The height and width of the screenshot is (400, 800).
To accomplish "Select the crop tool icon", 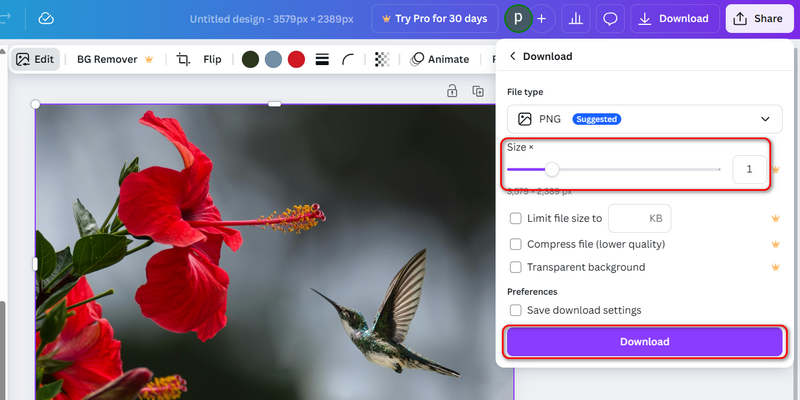I will (183, 59).
